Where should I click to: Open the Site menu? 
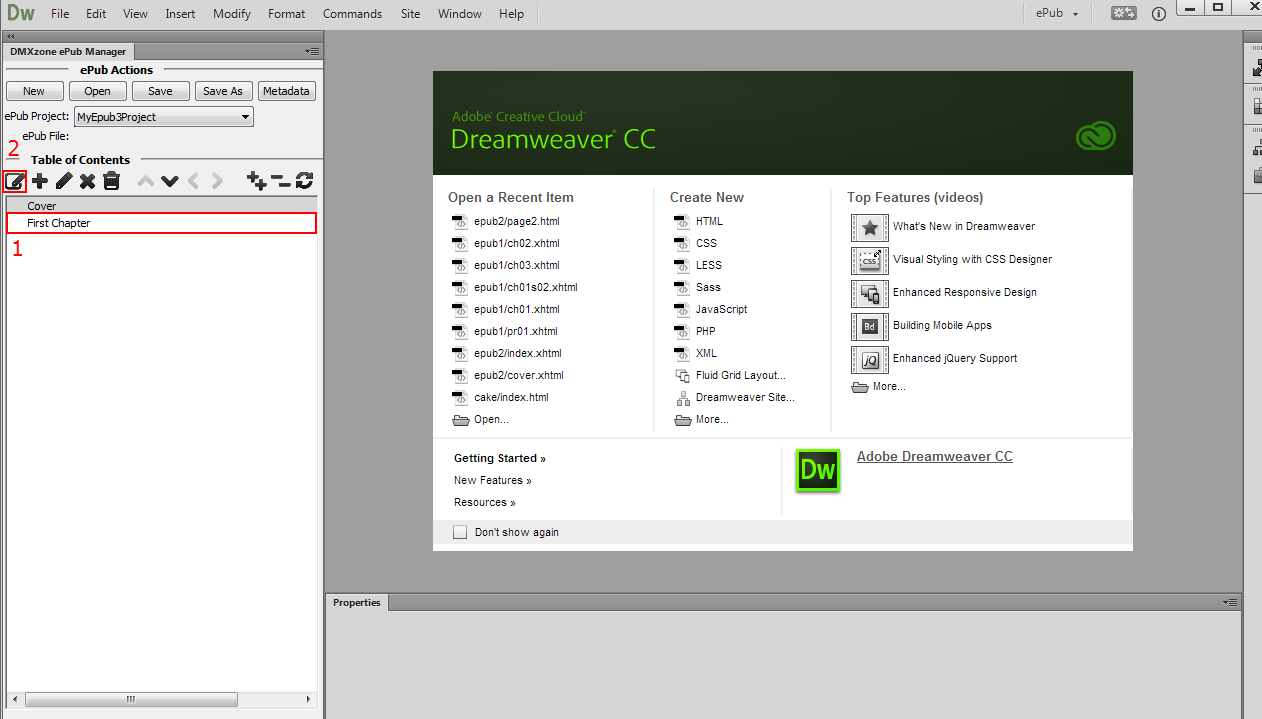(410, 14)
